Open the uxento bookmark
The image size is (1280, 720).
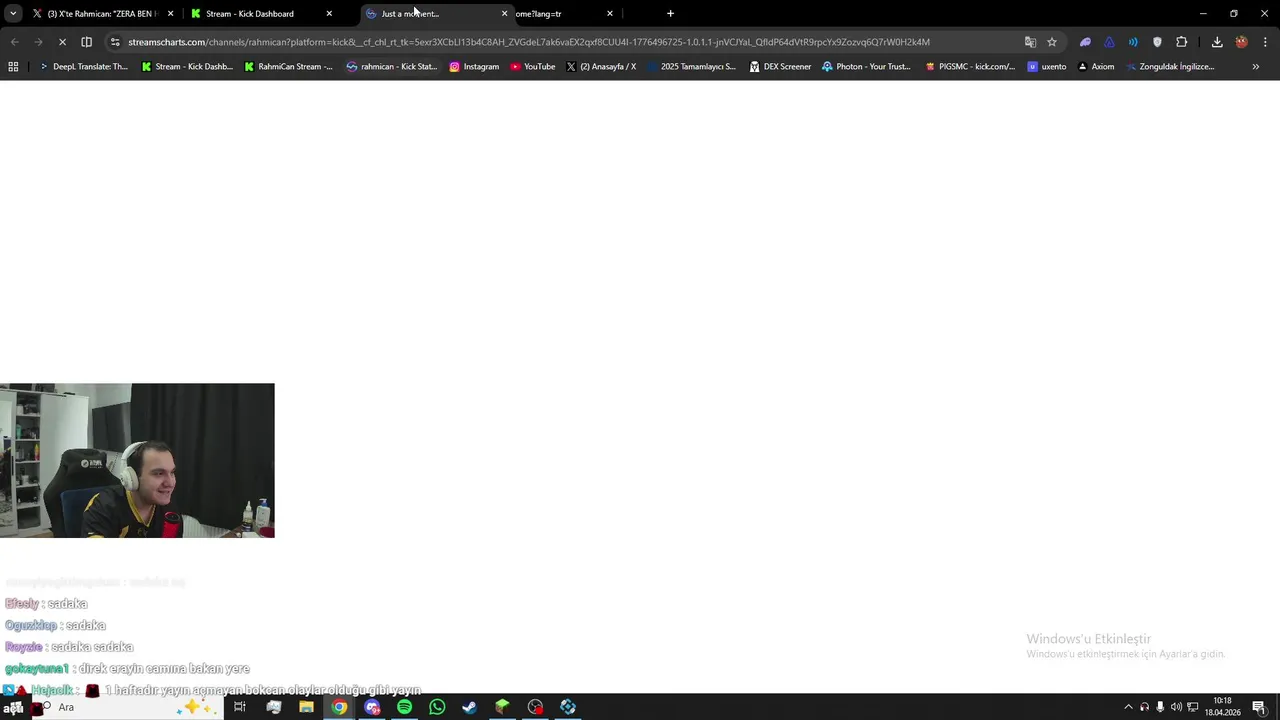(1047, 67)
